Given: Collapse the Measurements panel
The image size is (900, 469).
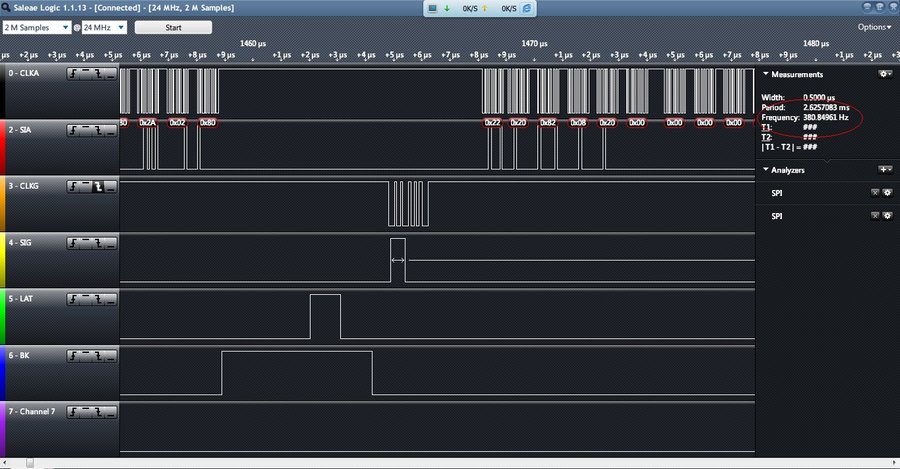Looking at the screenshot, I should [766, 74].
